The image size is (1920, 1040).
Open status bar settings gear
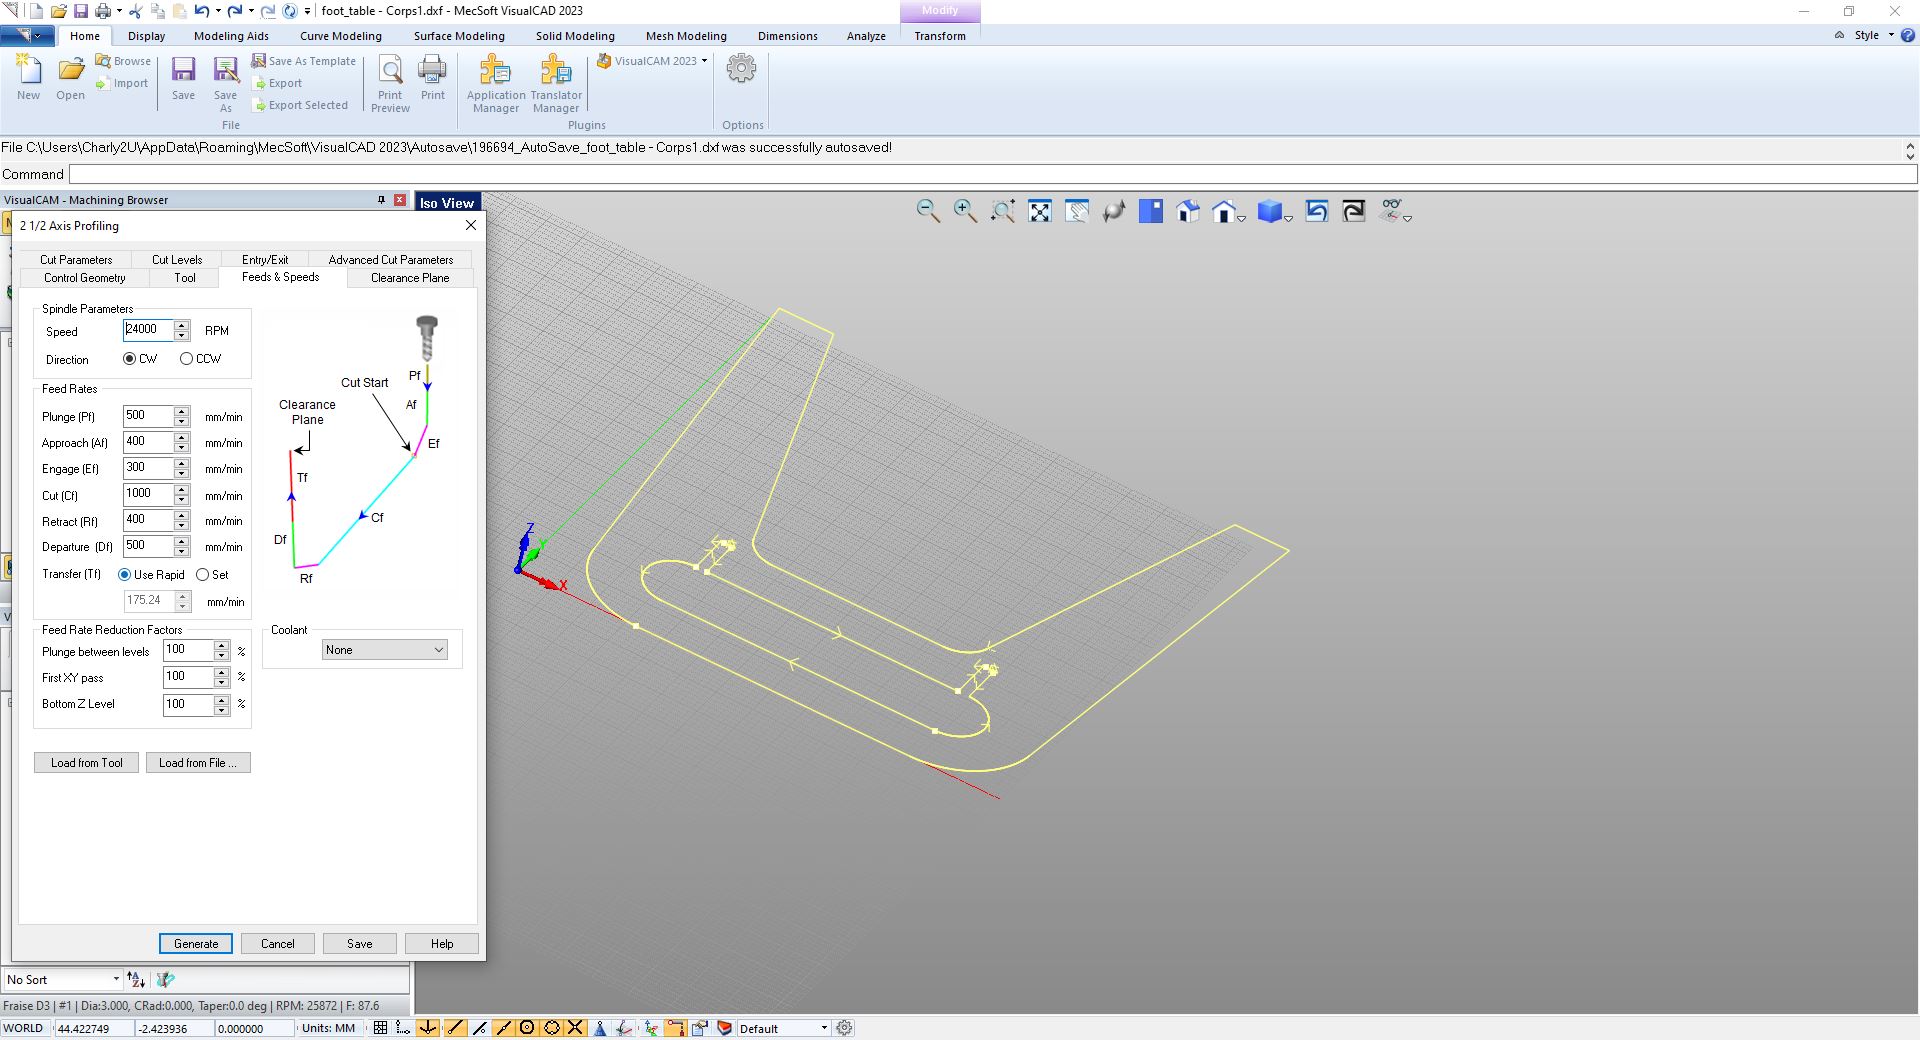click(845, 1028)
